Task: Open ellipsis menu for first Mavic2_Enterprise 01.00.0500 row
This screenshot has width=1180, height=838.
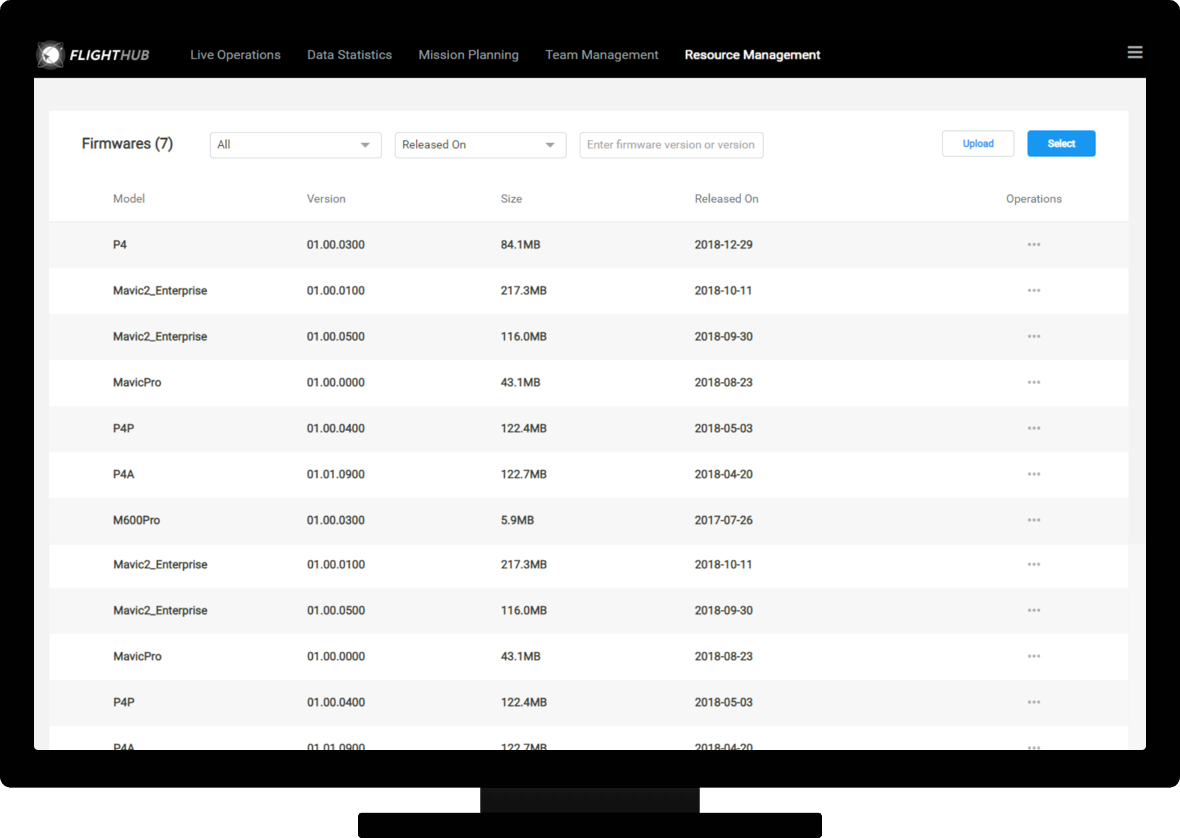Action: point(1033,337)
